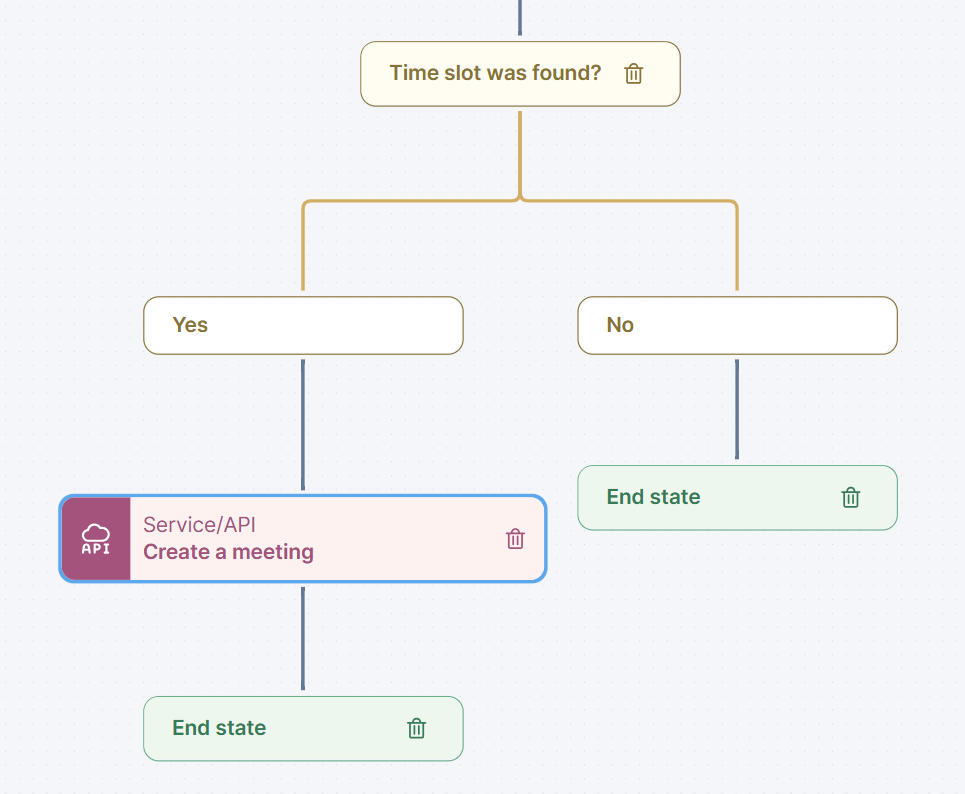The image size is (965, 794).
Task: Click the Service/API label text
Action: (x=199, y=525)
